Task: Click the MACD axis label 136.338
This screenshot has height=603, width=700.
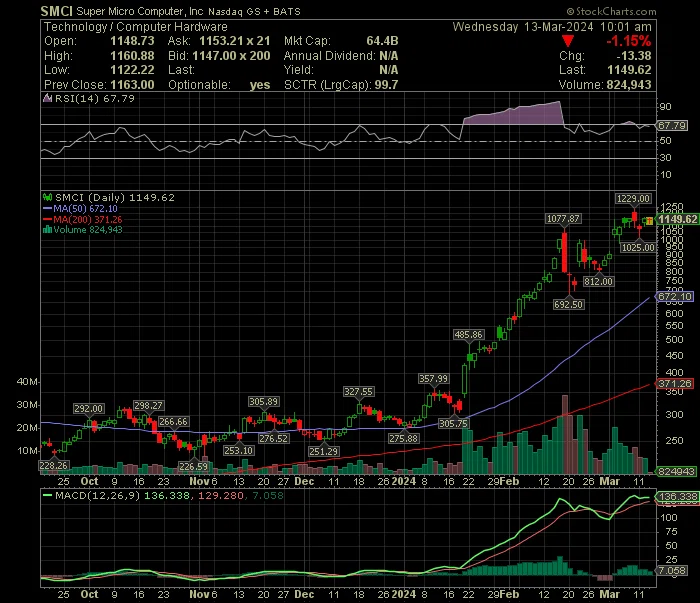Action: (677, 496)
